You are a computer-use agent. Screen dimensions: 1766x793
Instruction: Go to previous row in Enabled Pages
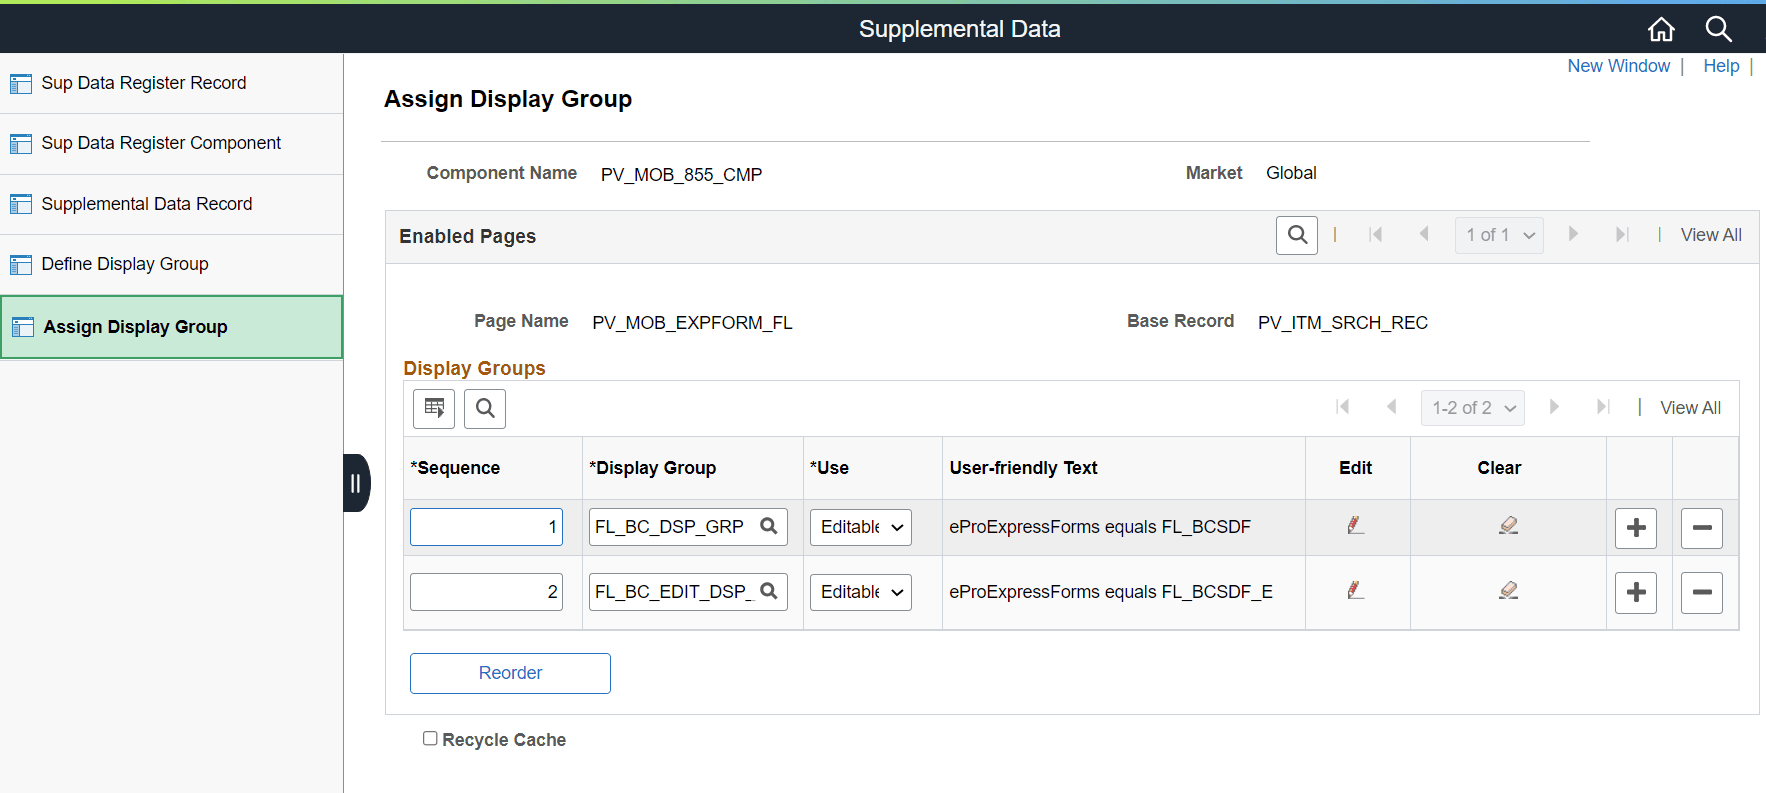coord(1424,234)
